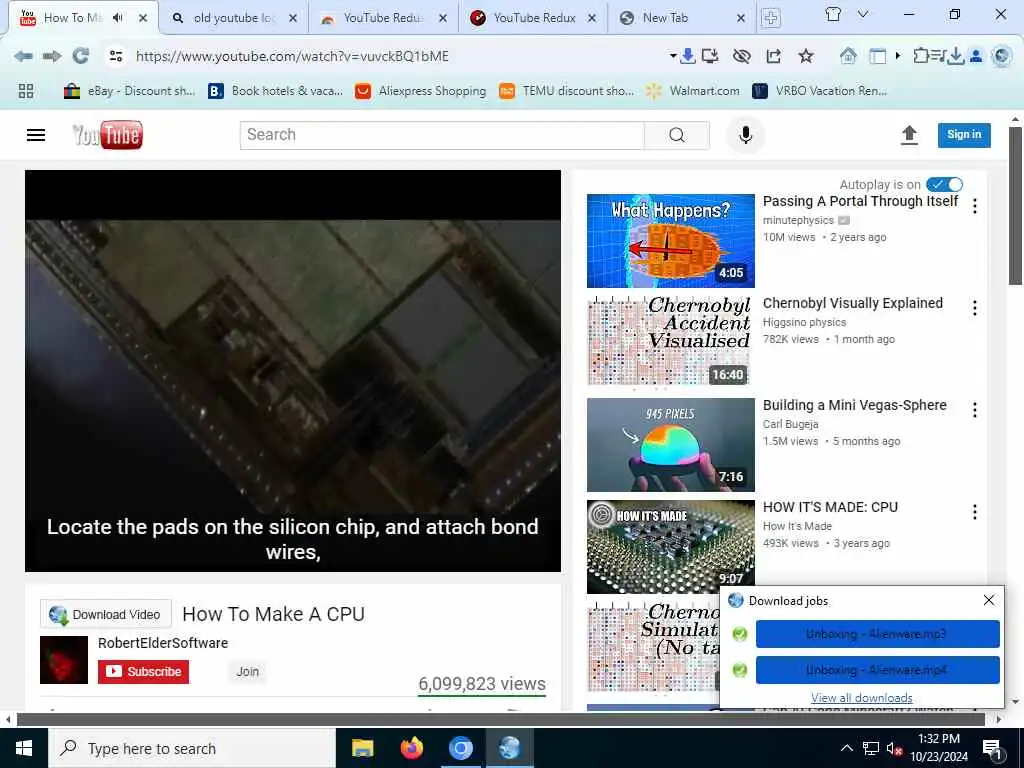Click the screen capture download icon

tap(710, 56)
